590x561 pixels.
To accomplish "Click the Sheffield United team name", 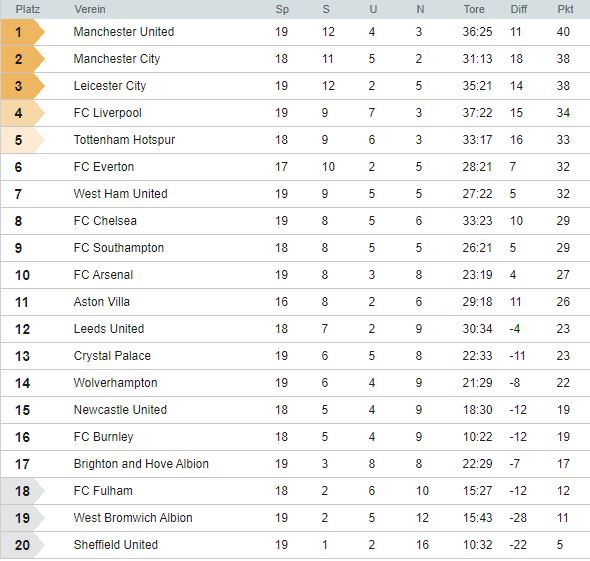I will [x=116, y=545].
